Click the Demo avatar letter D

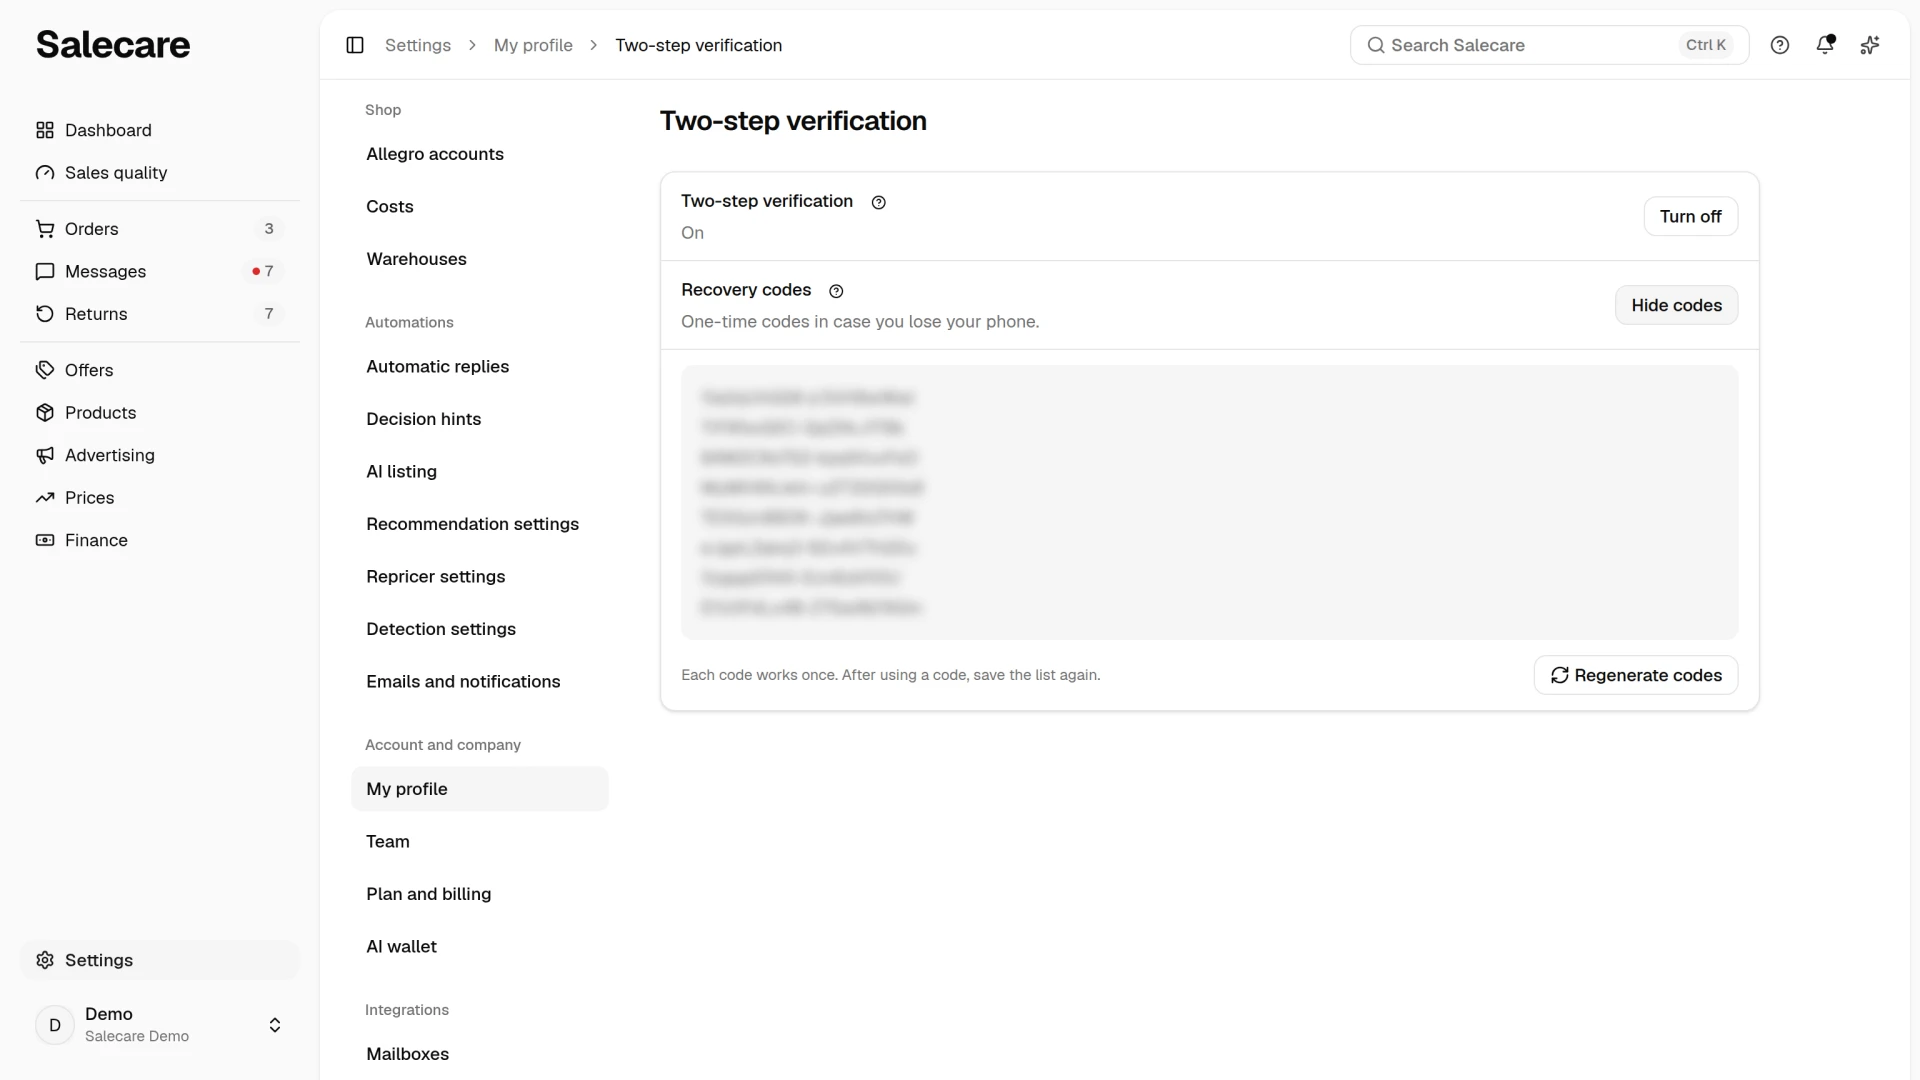pyautogui.click(x=55, y=1025)
